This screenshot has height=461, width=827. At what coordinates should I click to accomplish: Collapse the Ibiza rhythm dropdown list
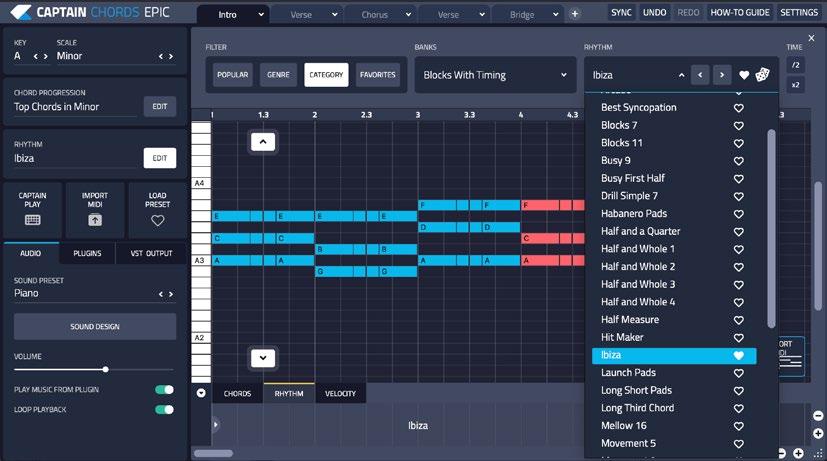coord(681,75)
